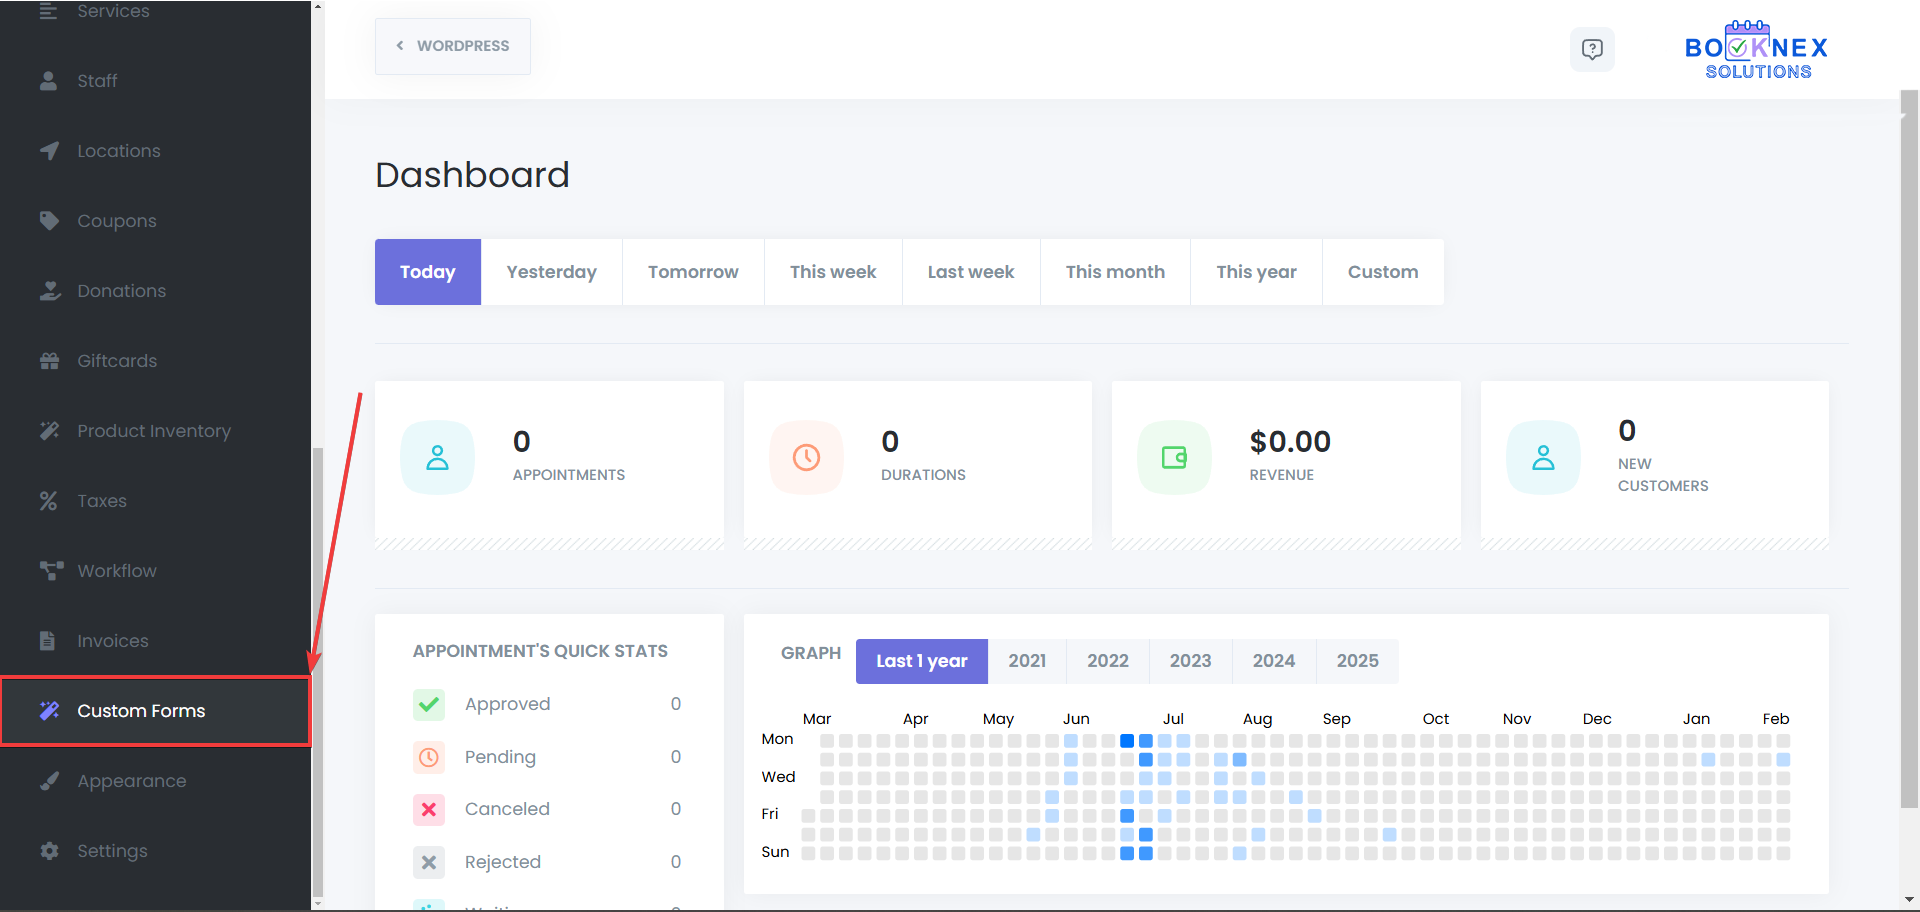Activate the Last 1 year graph toggle
This screenshot has height=912, width=1920.
(921, 661)
